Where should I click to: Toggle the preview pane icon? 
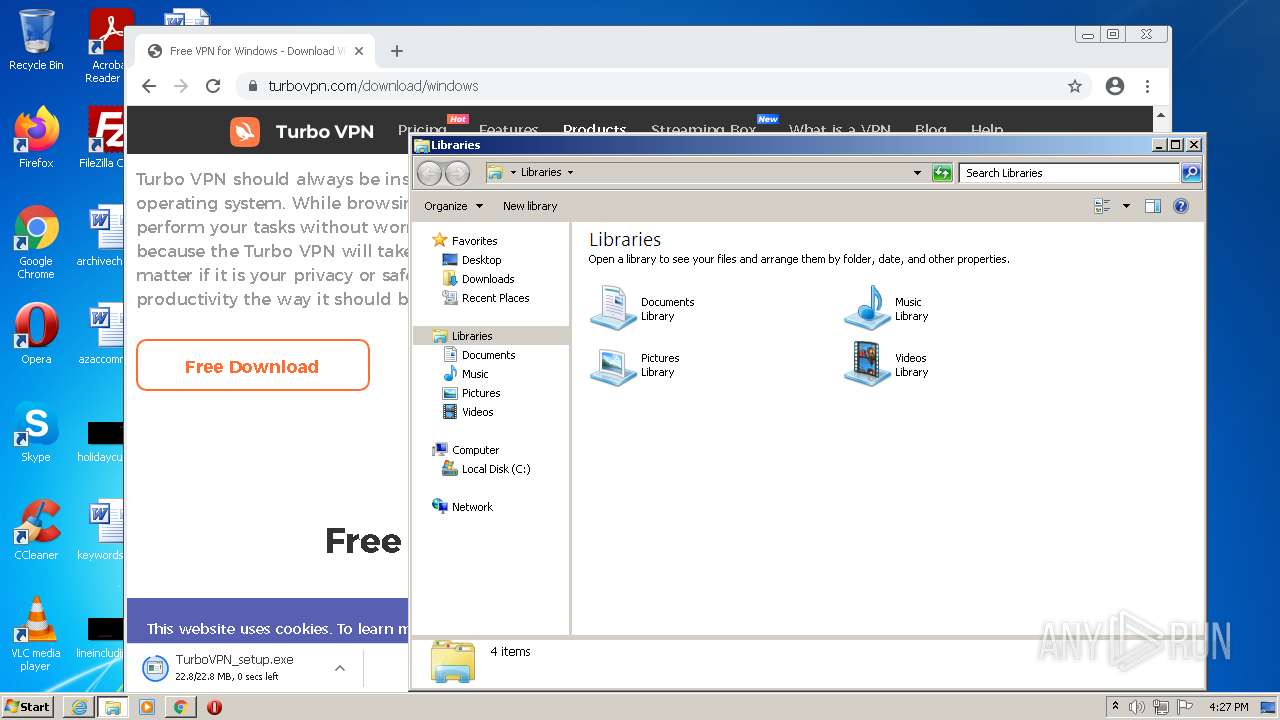1152,206
